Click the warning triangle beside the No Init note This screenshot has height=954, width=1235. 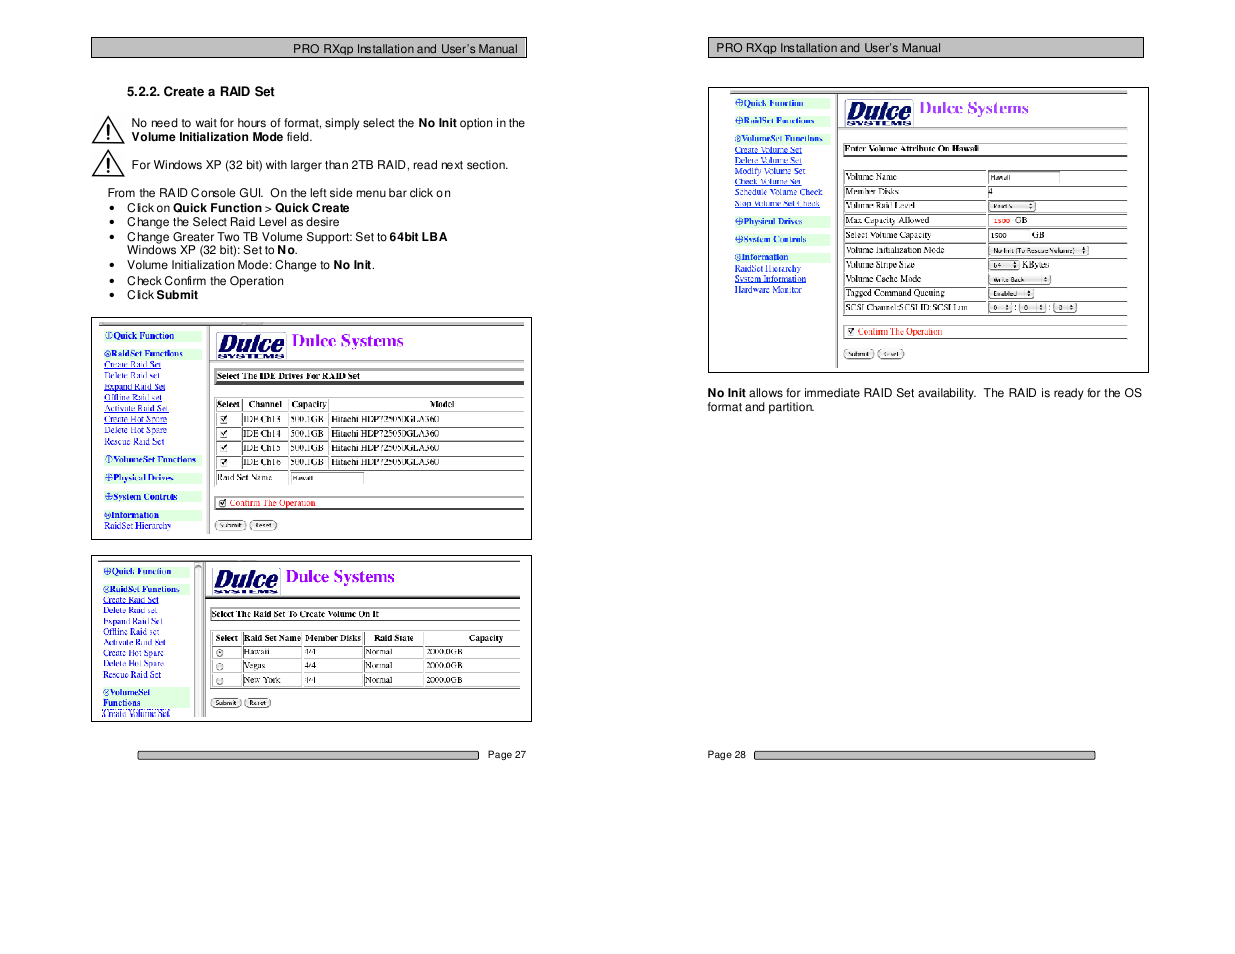(107, 130)
